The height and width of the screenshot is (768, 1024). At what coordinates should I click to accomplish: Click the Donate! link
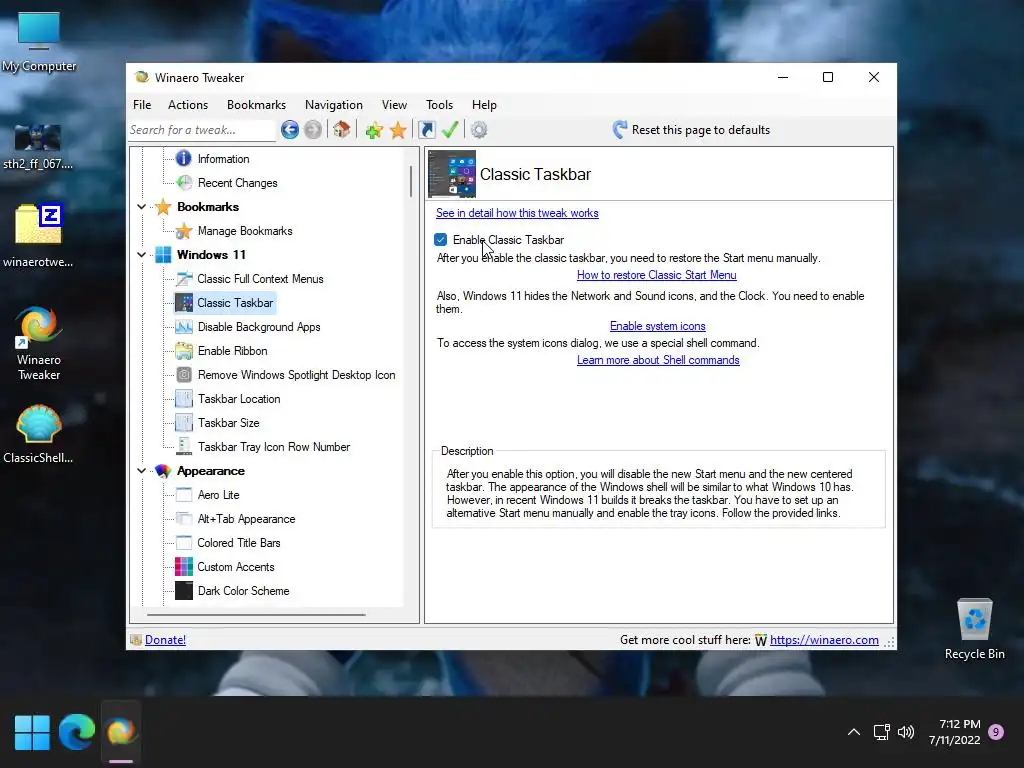(165, 640)
